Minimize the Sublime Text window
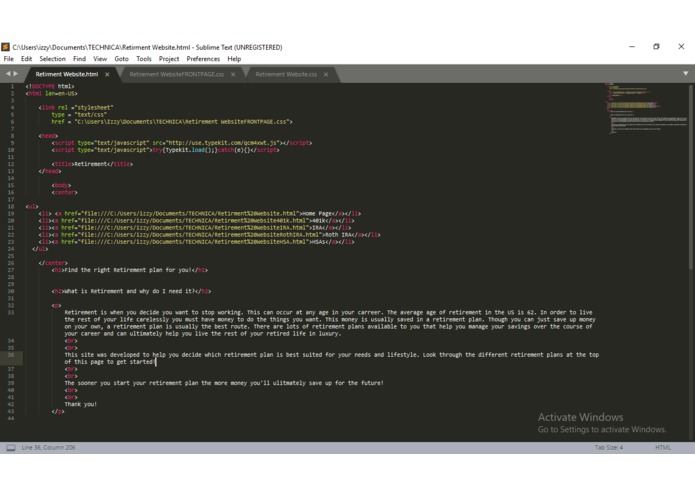The image size is (695, 494). point(632,47)
